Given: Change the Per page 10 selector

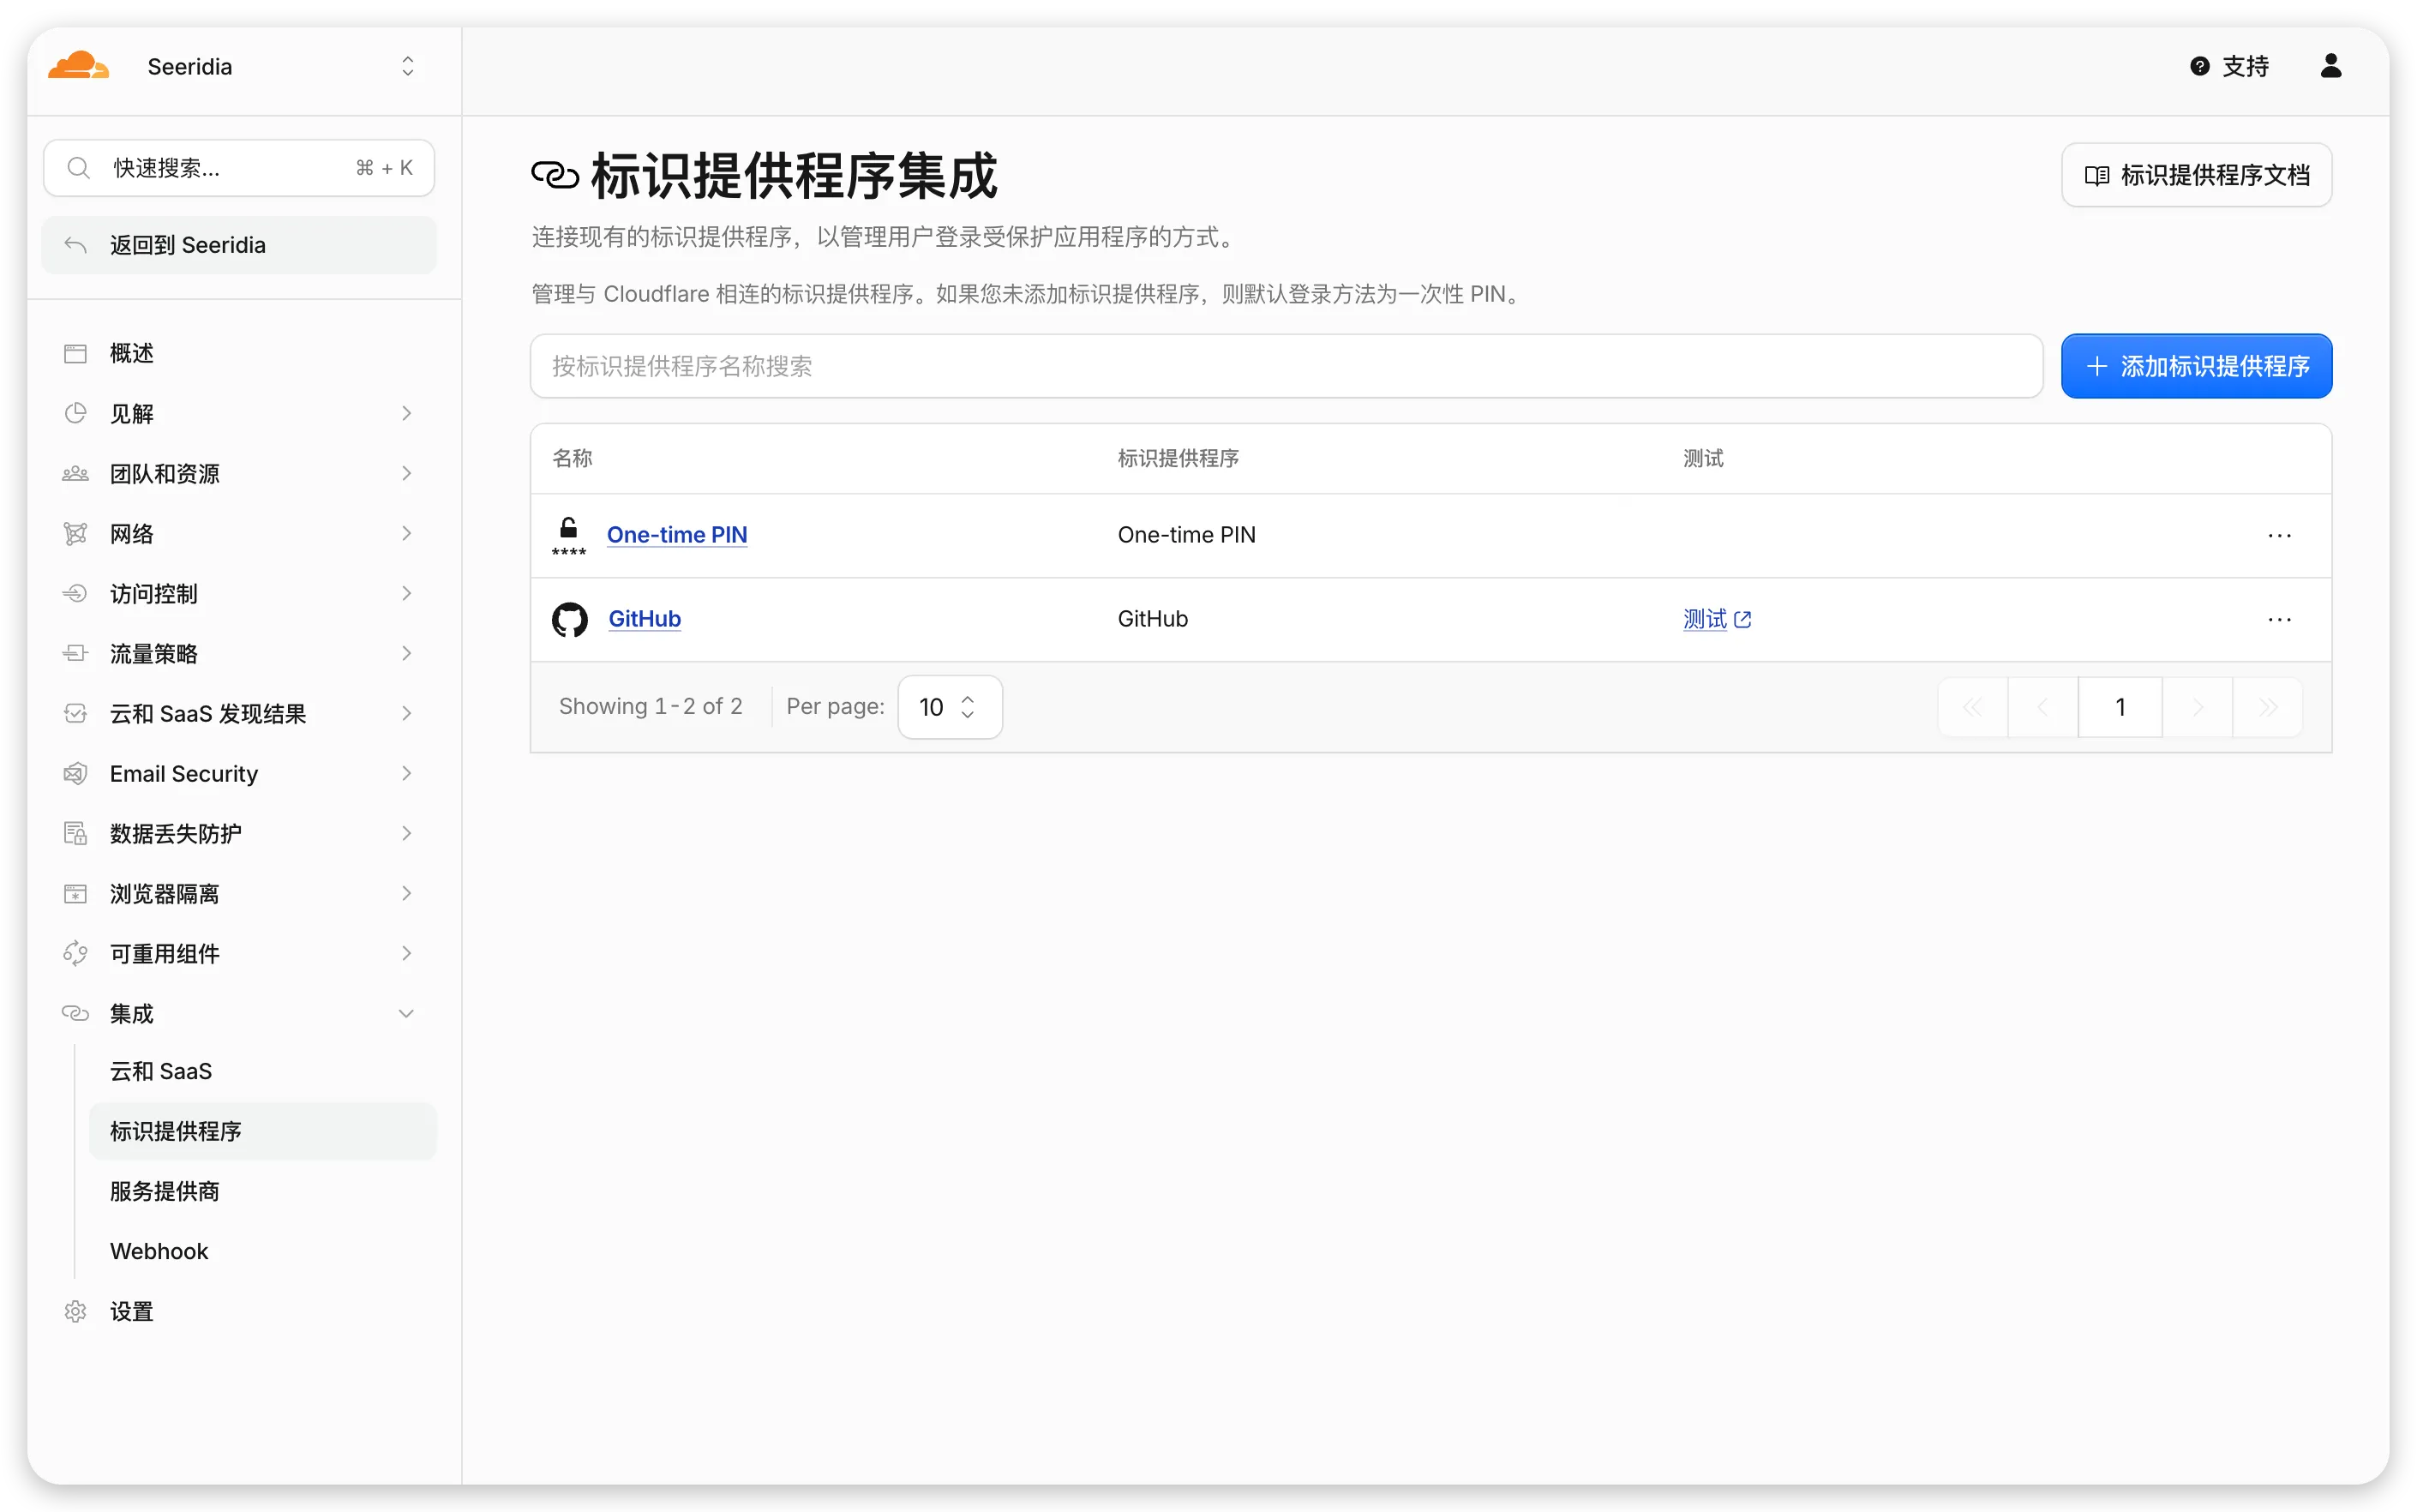Looking at the screenshot, I should tap(950, 707).
